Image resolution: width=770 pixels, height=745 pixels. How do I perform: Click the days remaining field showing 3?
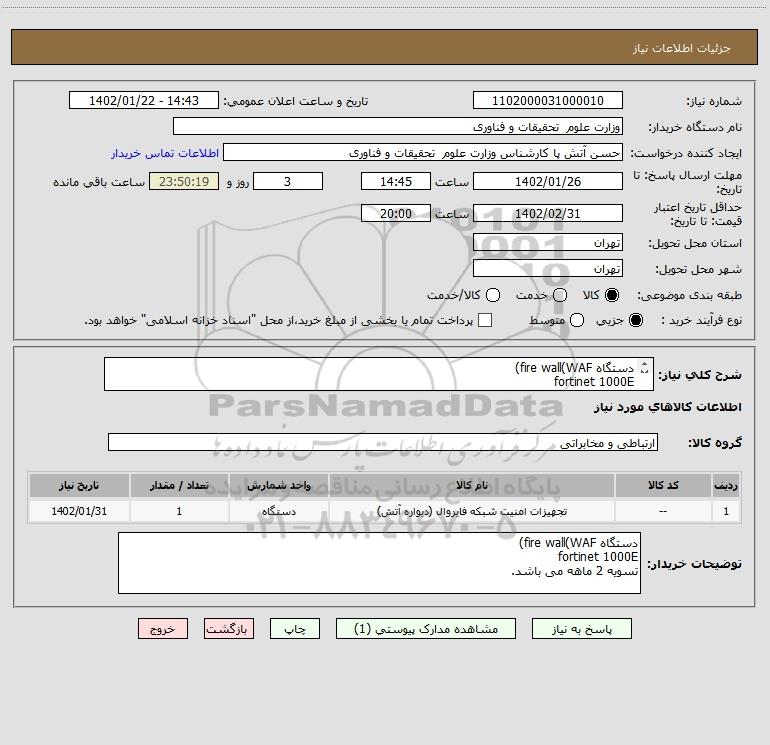(x=288, y=181)
